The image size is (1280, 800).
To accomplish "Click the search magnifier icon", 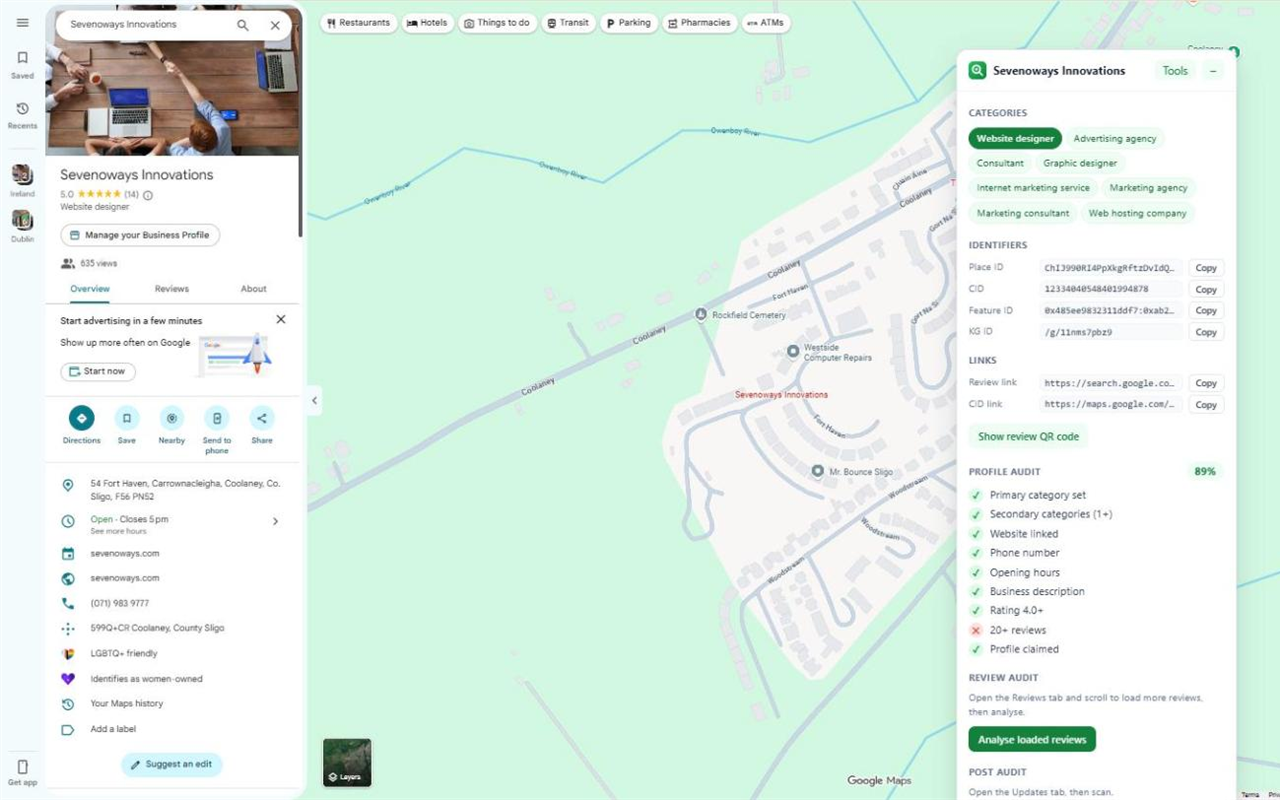I will coord(243,25).
